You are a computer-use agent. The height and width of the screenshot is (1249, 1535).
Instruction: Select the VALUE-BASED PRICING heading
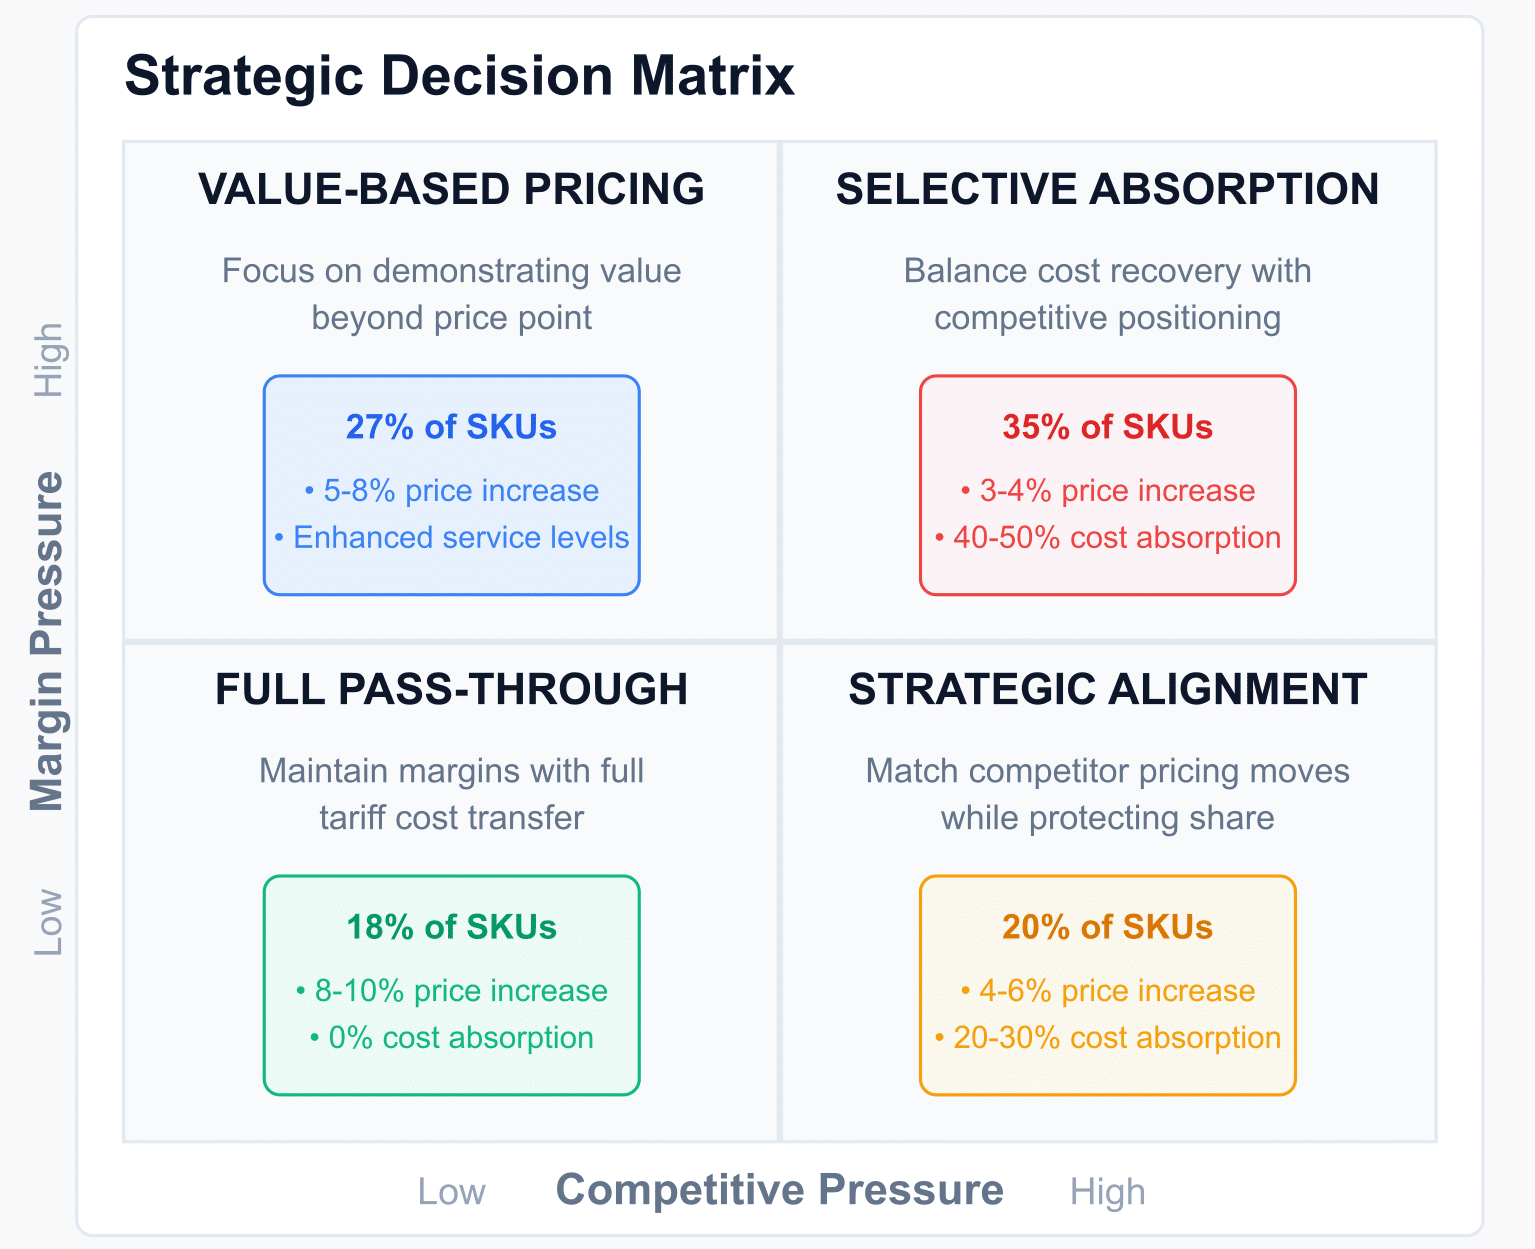point(451,189)
